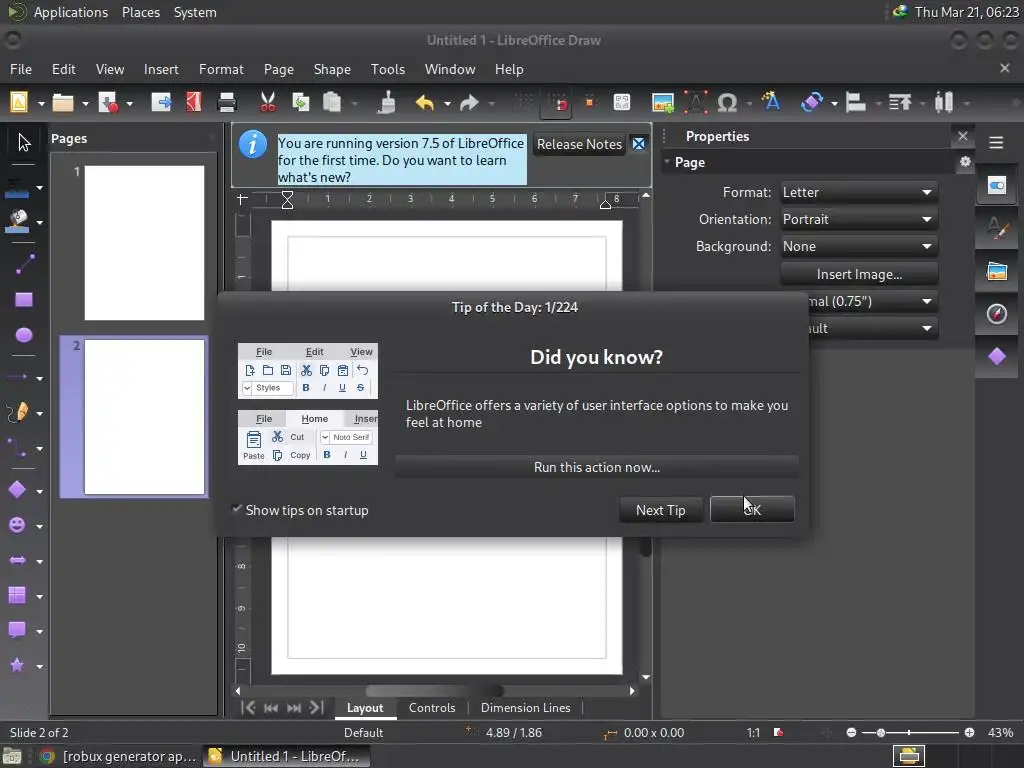
Task: Switch to the Controls layer tab
Action: [x=432, y=708]
